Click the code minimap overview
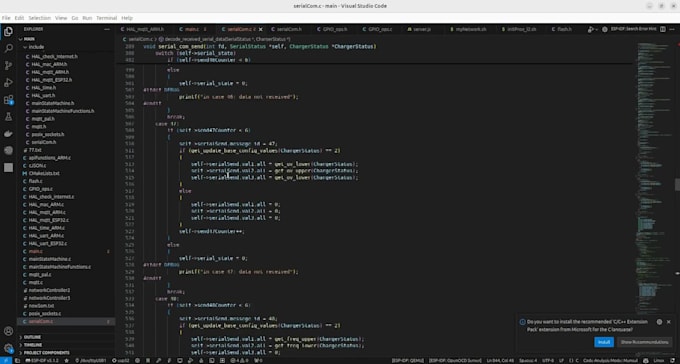Screen dimensions: 680x364 654,174
